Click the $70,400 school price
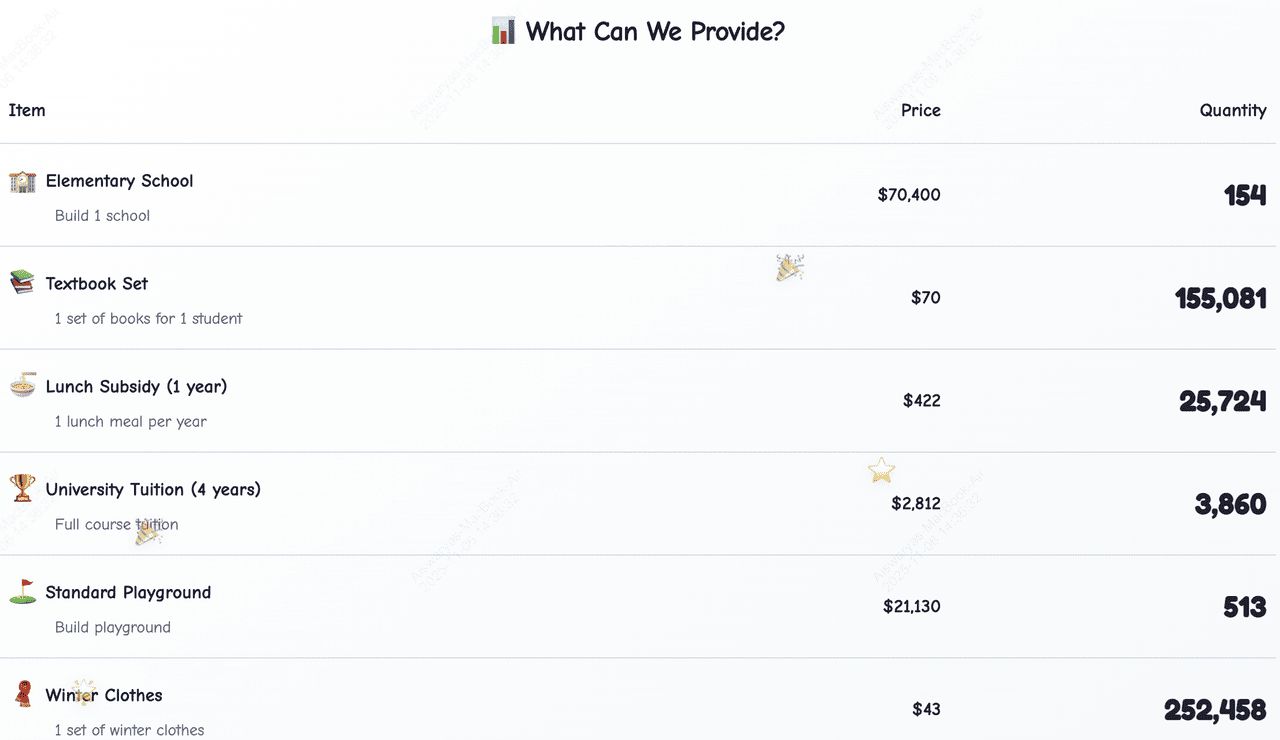 click(909, 195)
